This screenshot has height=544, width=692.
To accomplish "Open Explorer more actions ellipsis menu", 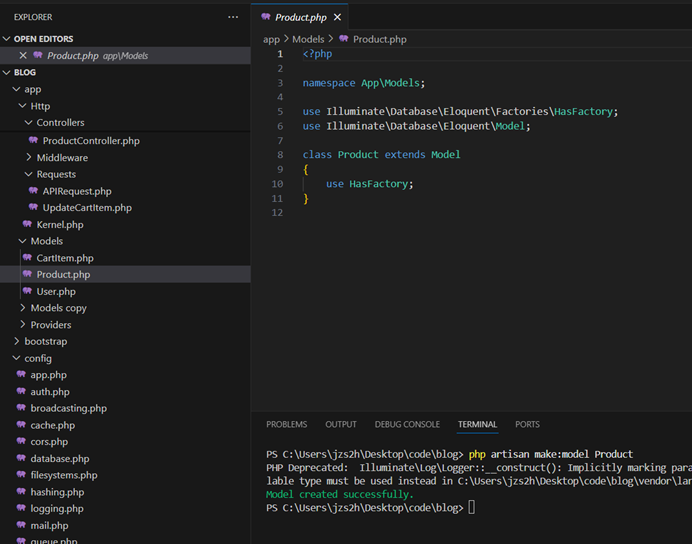I will (233, 17).
